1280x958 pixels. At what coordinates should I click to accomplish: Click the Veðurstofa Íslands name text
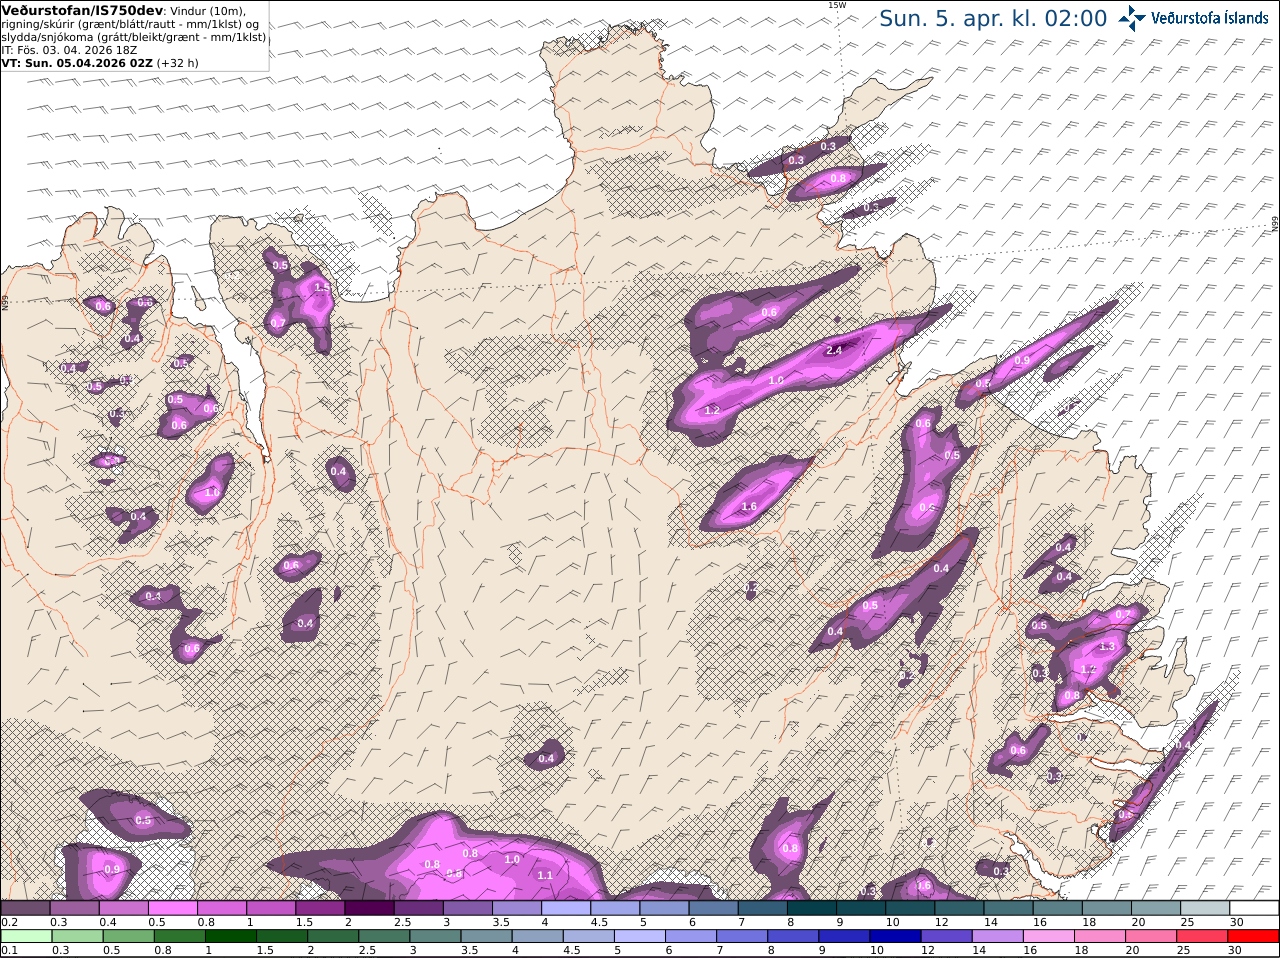1210,18
